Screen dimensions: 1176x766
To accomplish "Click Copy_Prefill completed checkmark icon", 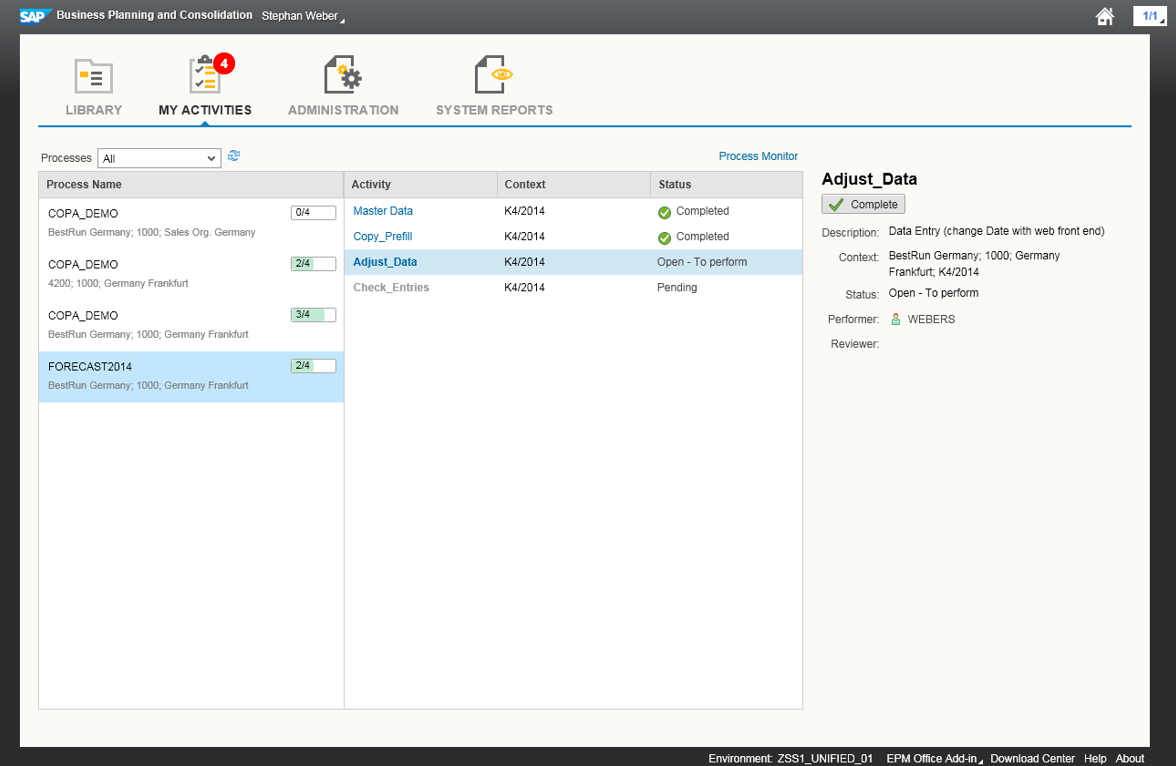I will pyautogui.click(x=664, y=238).
